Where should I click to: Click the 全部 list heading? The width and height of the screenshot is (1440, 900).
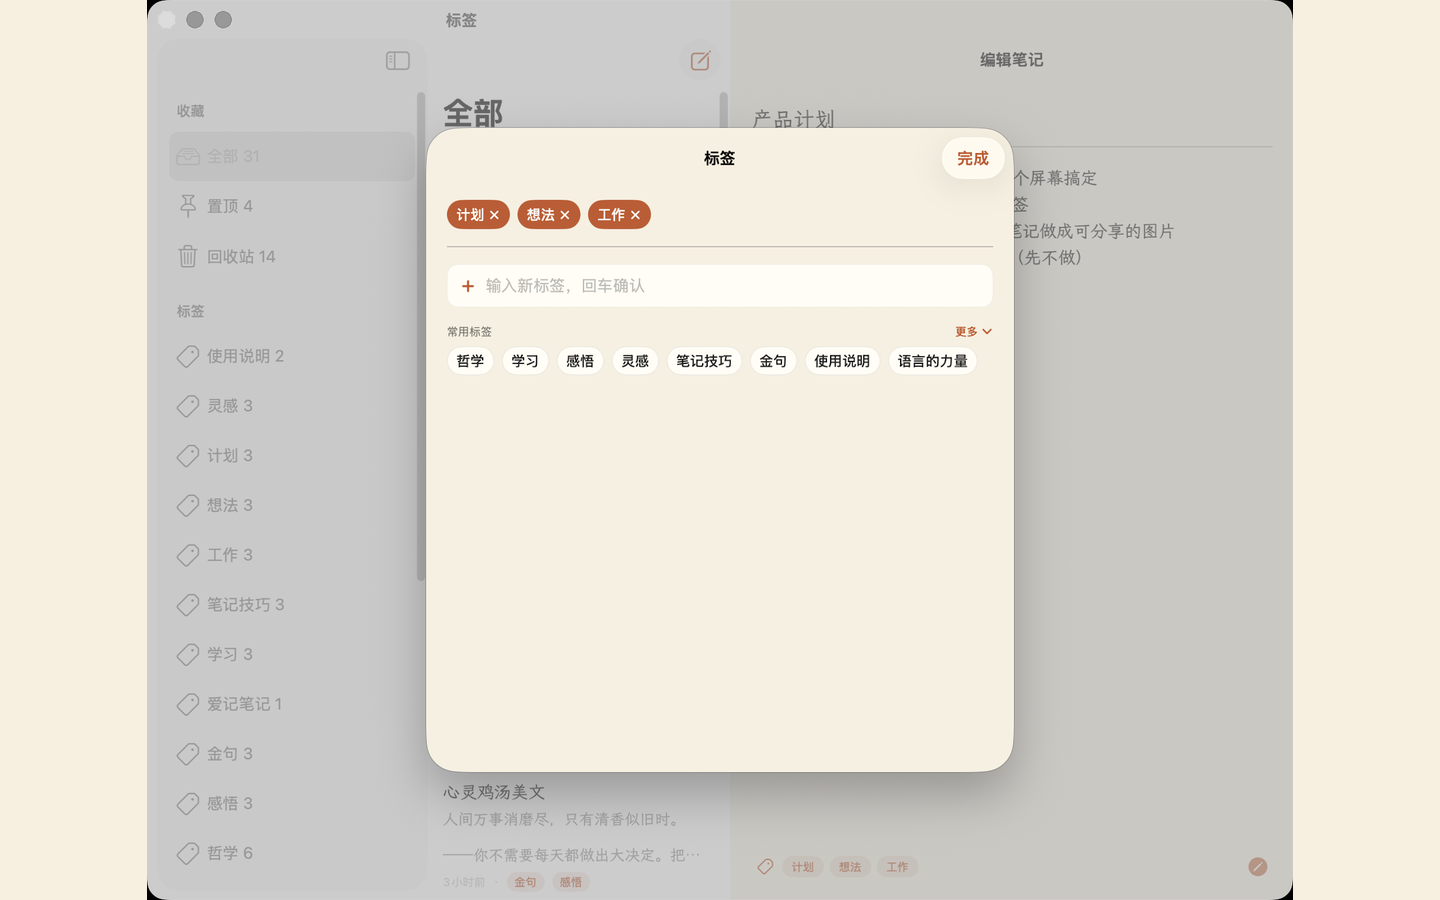coord(473,112)
